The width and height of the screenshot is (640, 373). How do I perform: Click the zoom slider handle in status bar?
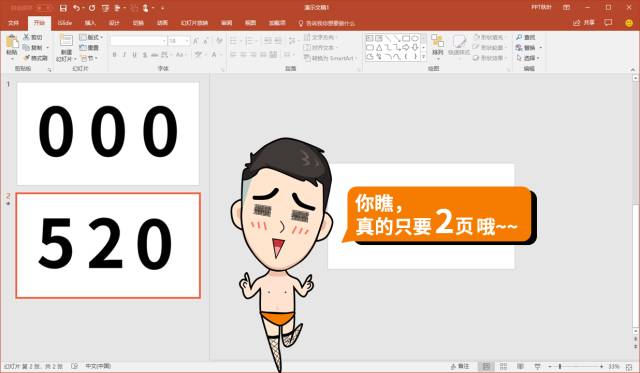(x=560, y=366)
